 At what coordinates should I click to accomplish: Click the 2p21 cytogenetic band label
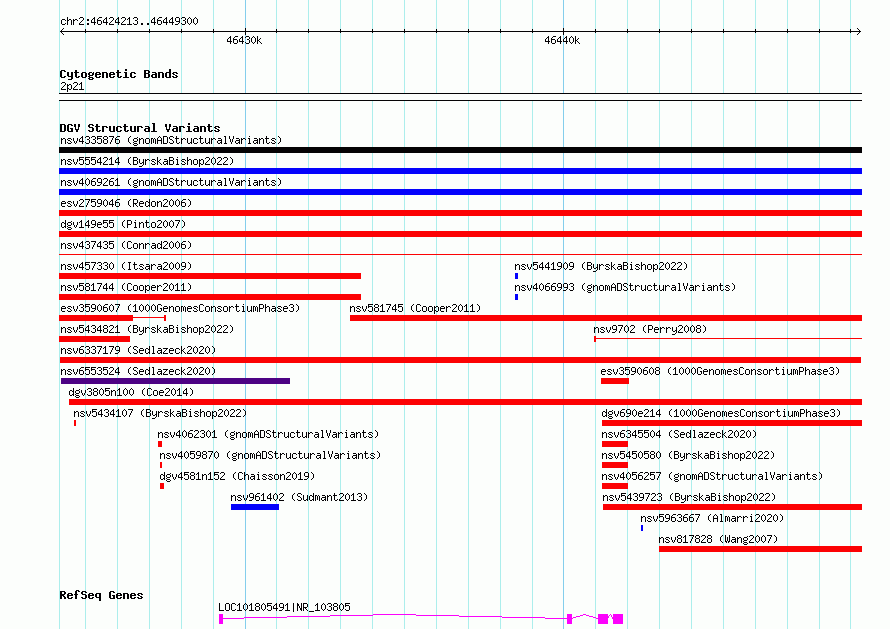(x=72, y=86)
